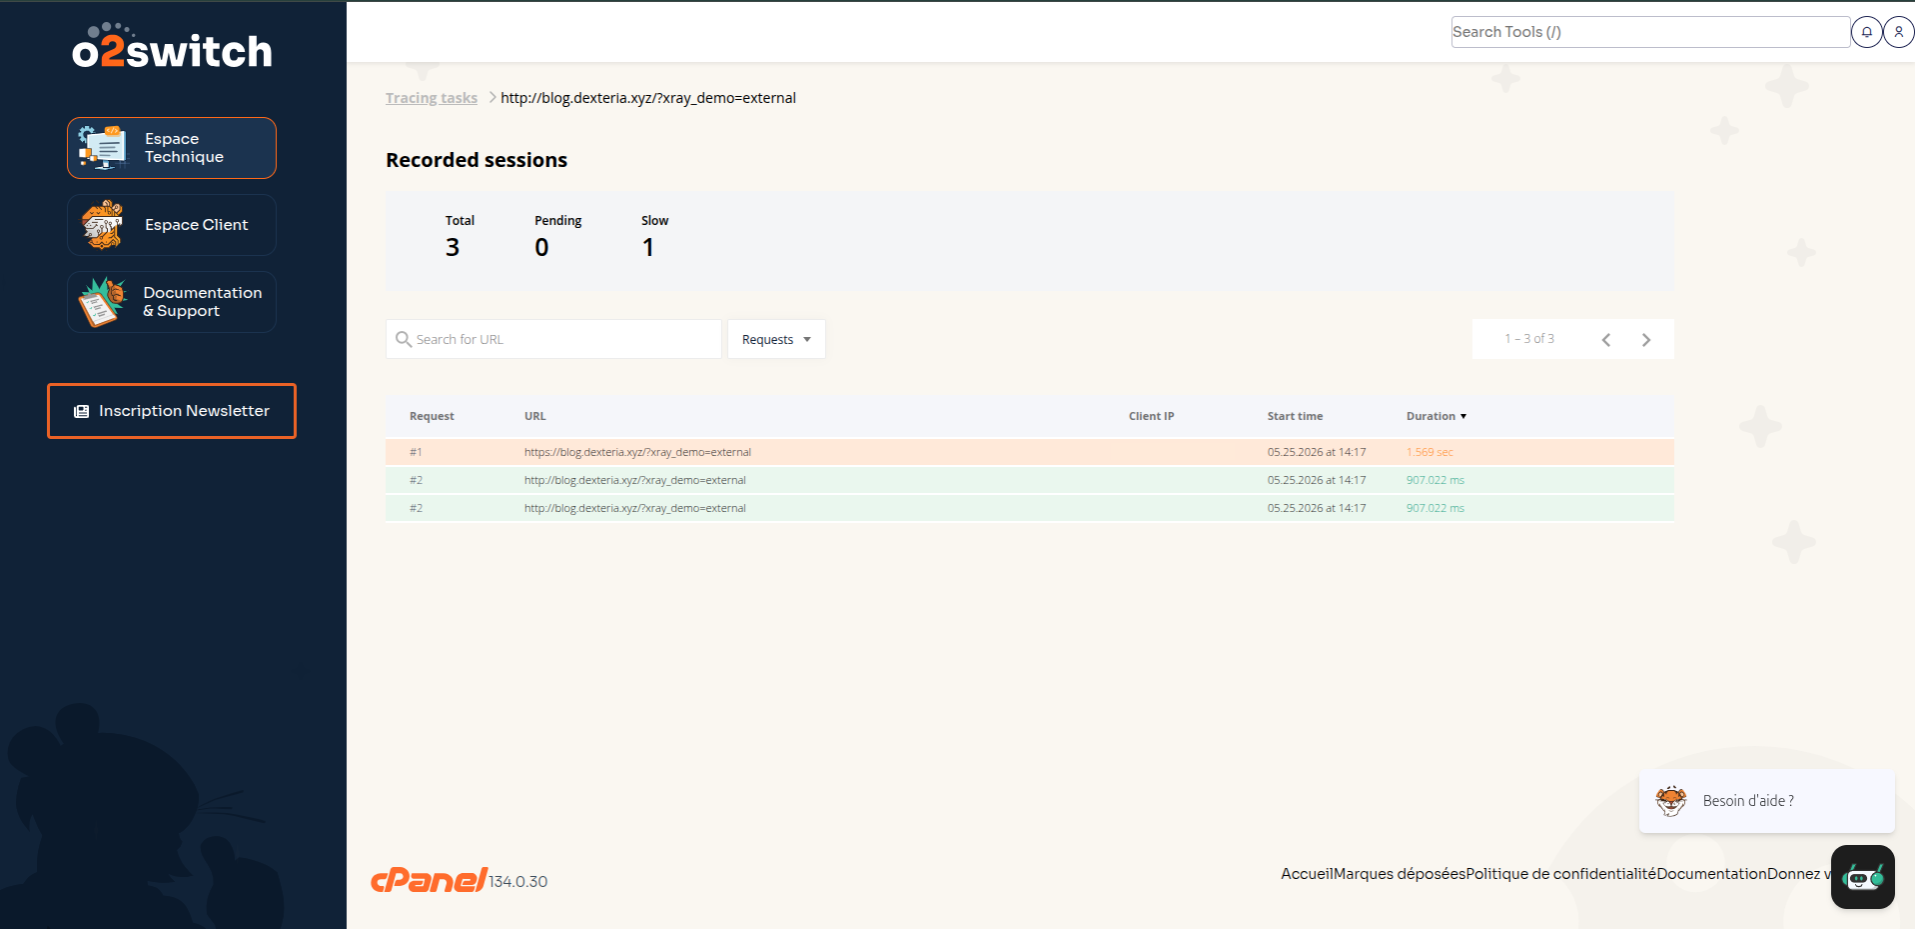Click the Total sessions count 3
This screenshot has height=929, width=1917.
pyautogui.click(x=453, y=247)
